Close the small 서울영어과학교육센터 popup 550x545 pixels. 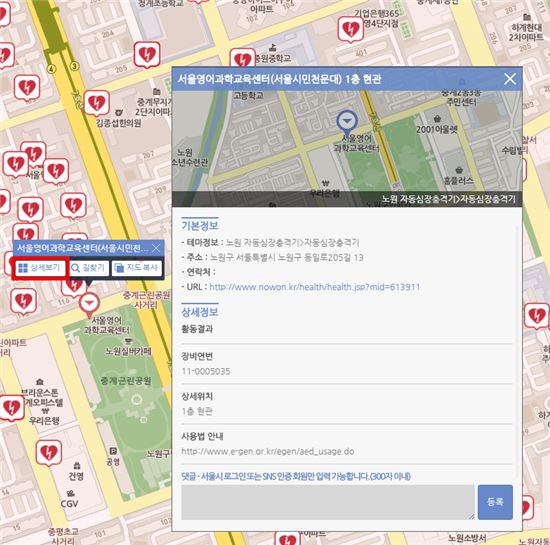pyautogui.click(x=156, y=248)
